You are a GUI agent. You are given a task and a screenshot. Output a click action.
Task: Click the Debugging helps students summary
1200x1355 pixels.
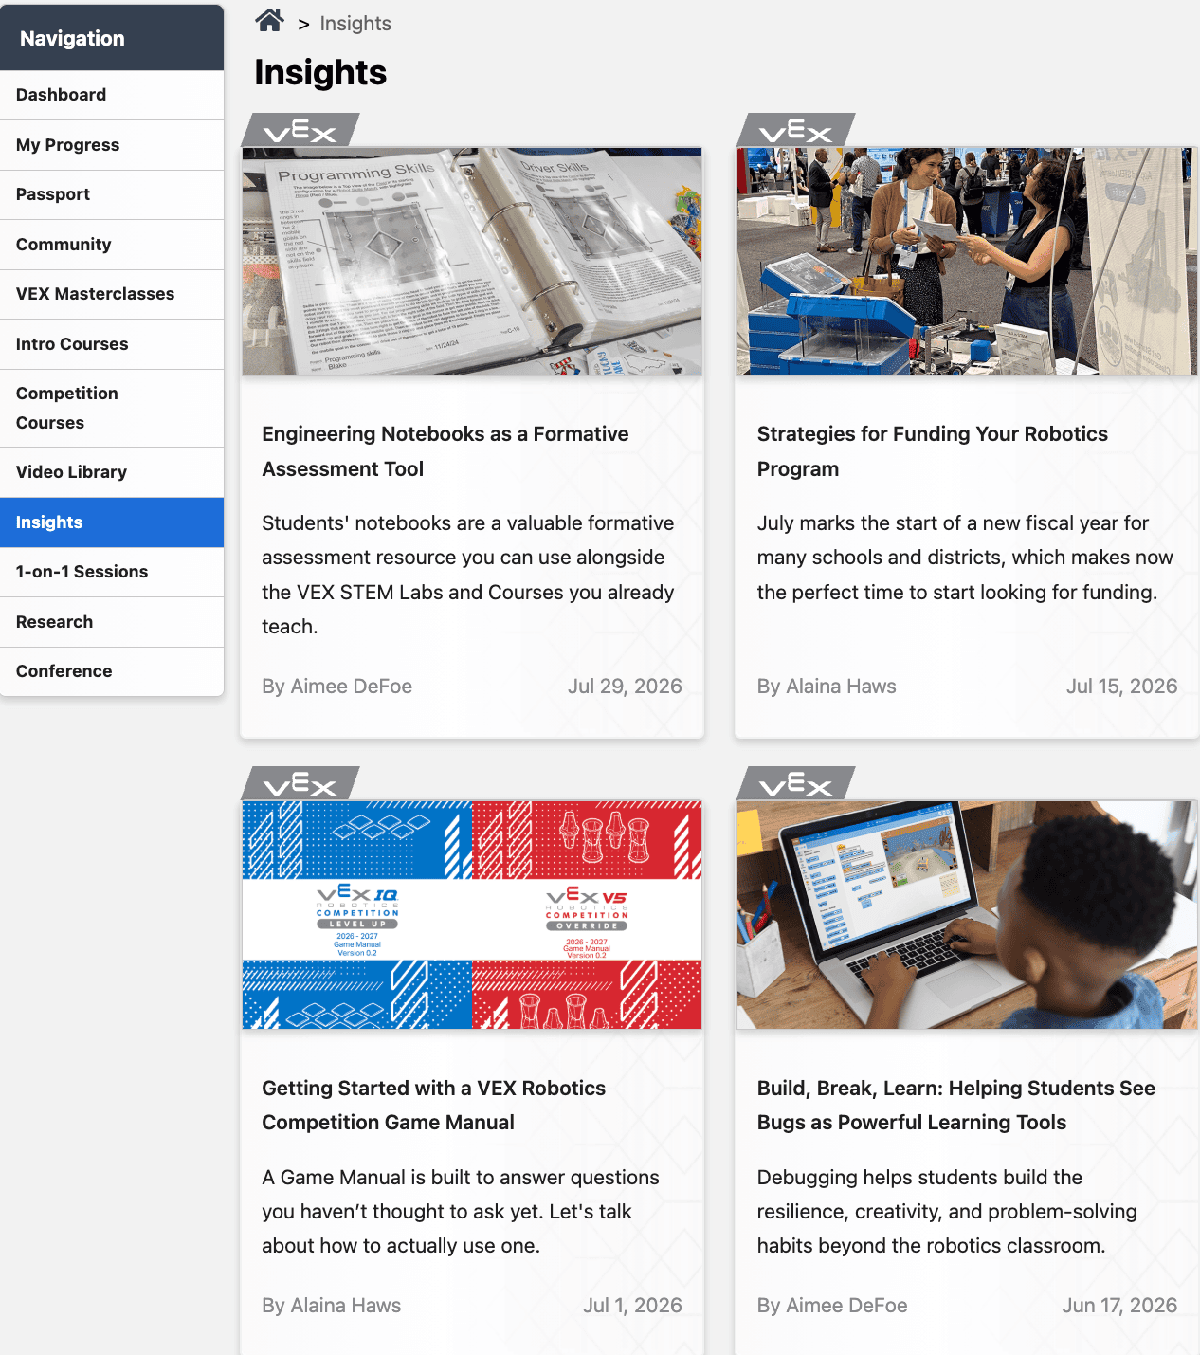(x=947, y=1211)
